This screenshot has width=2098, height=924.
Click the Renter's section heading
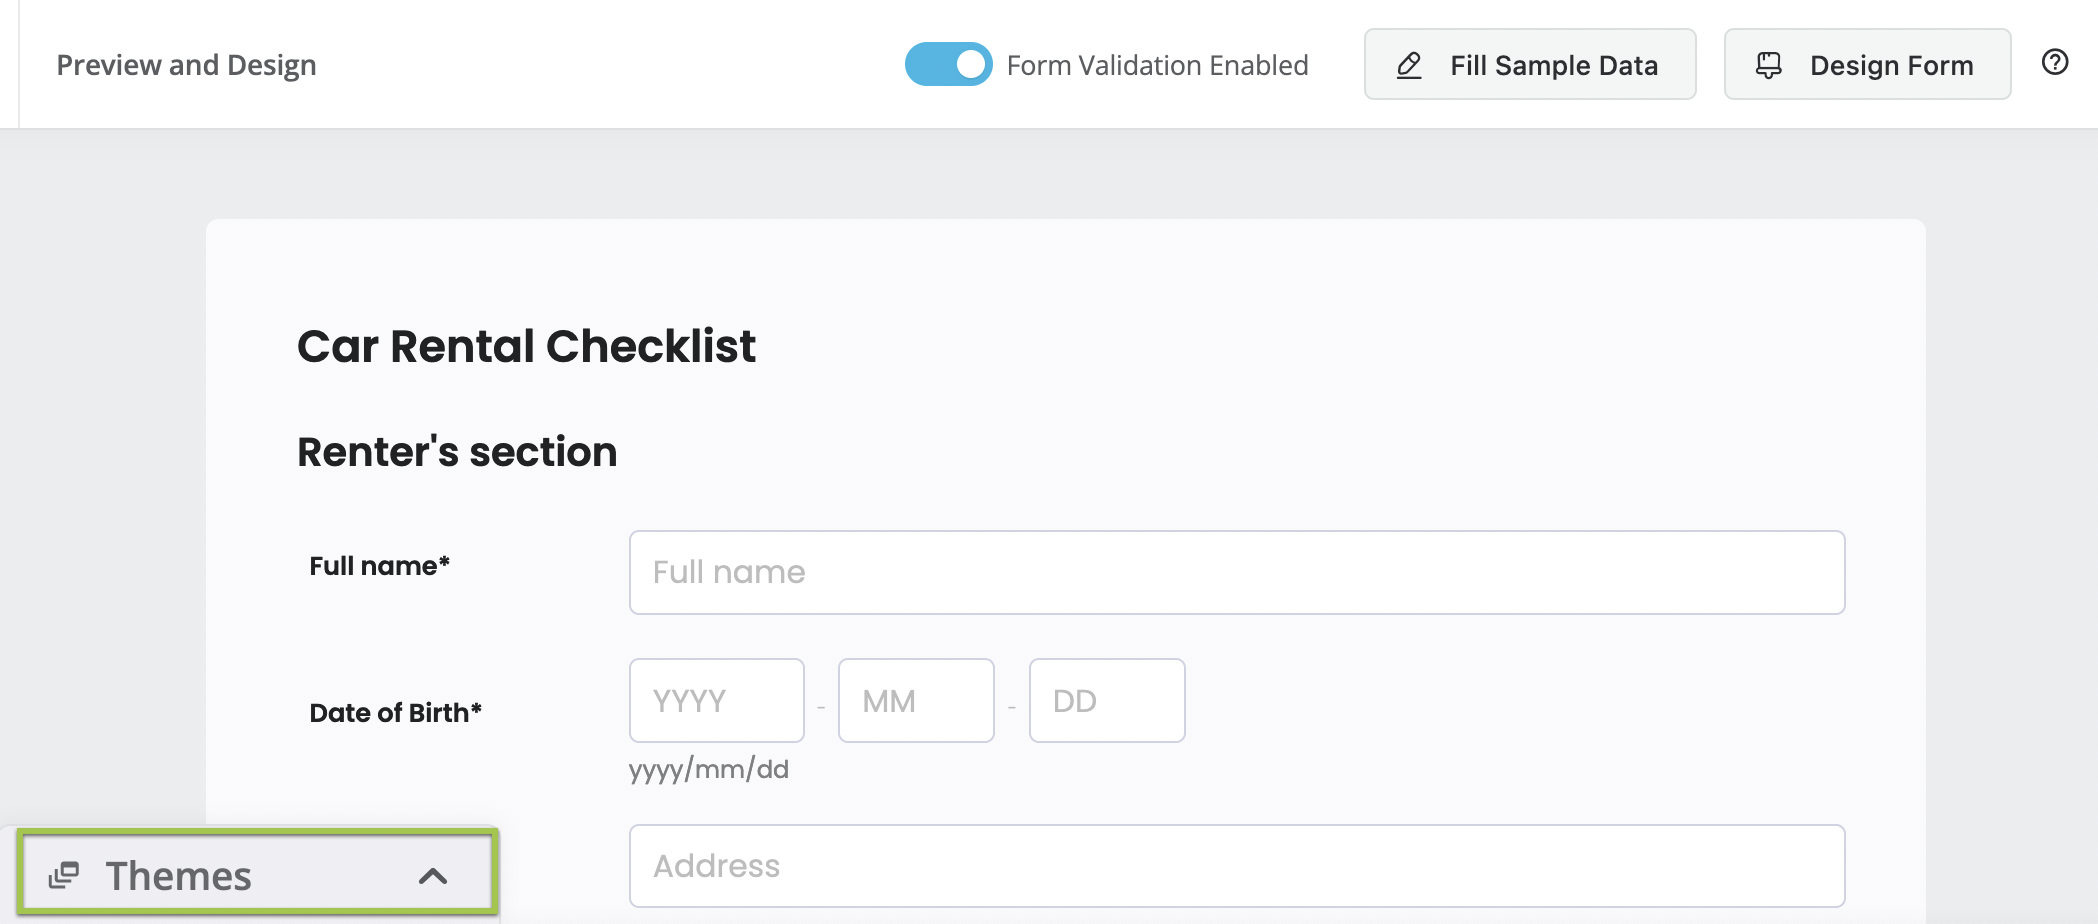coord(457,452)
